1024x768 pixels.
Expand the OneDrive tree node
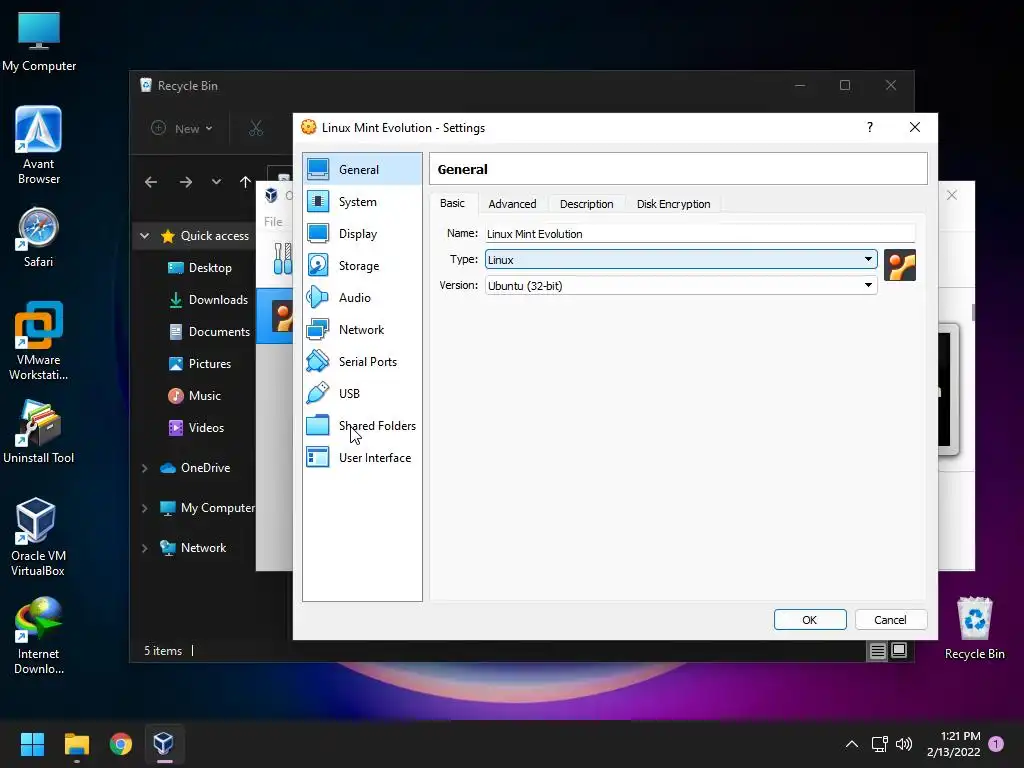(144, 468)
